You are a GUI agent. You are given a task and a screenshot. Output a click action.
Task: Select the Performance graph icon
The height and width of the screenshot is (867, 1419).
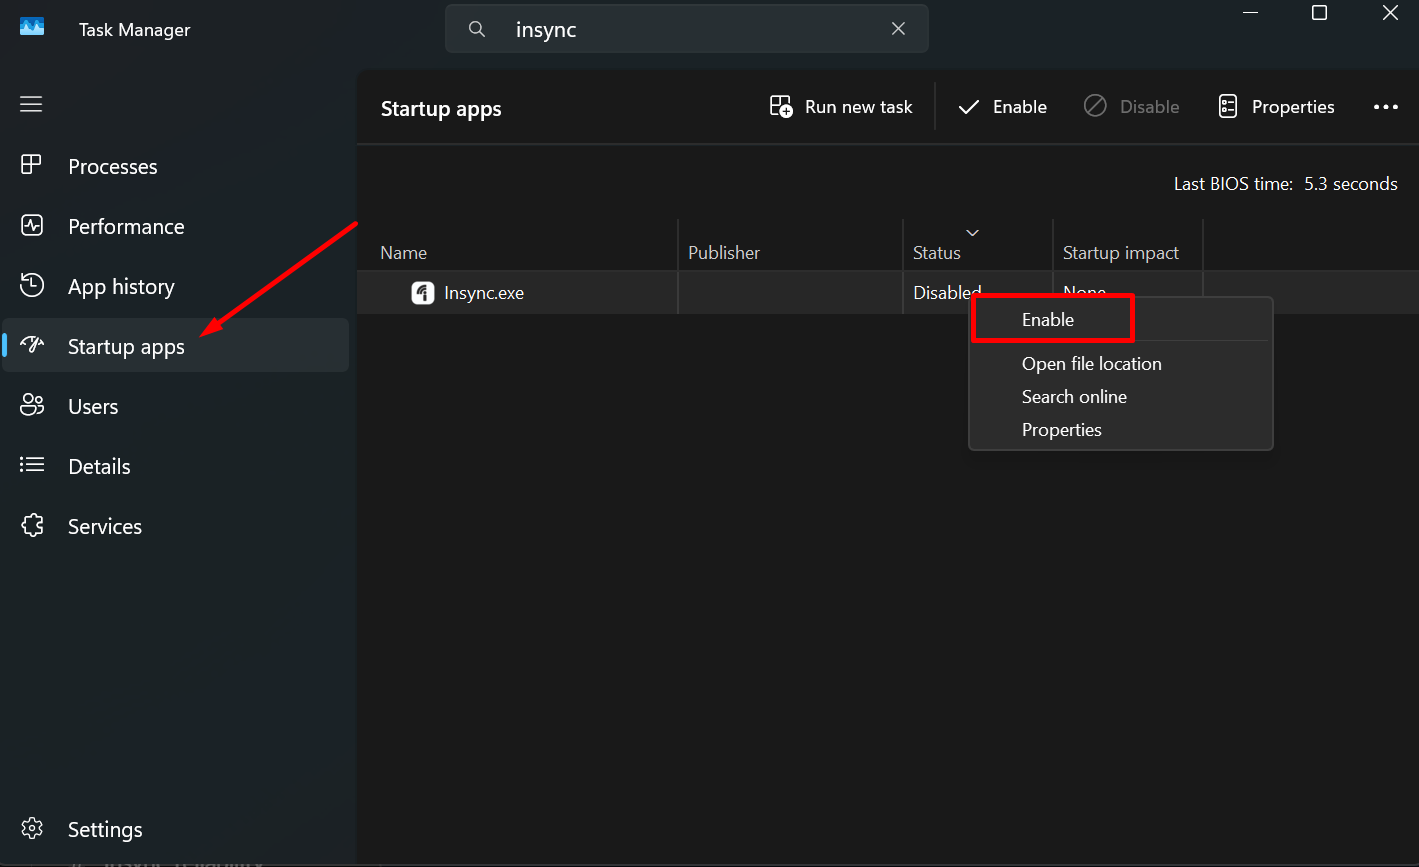(x=32, y=225)
